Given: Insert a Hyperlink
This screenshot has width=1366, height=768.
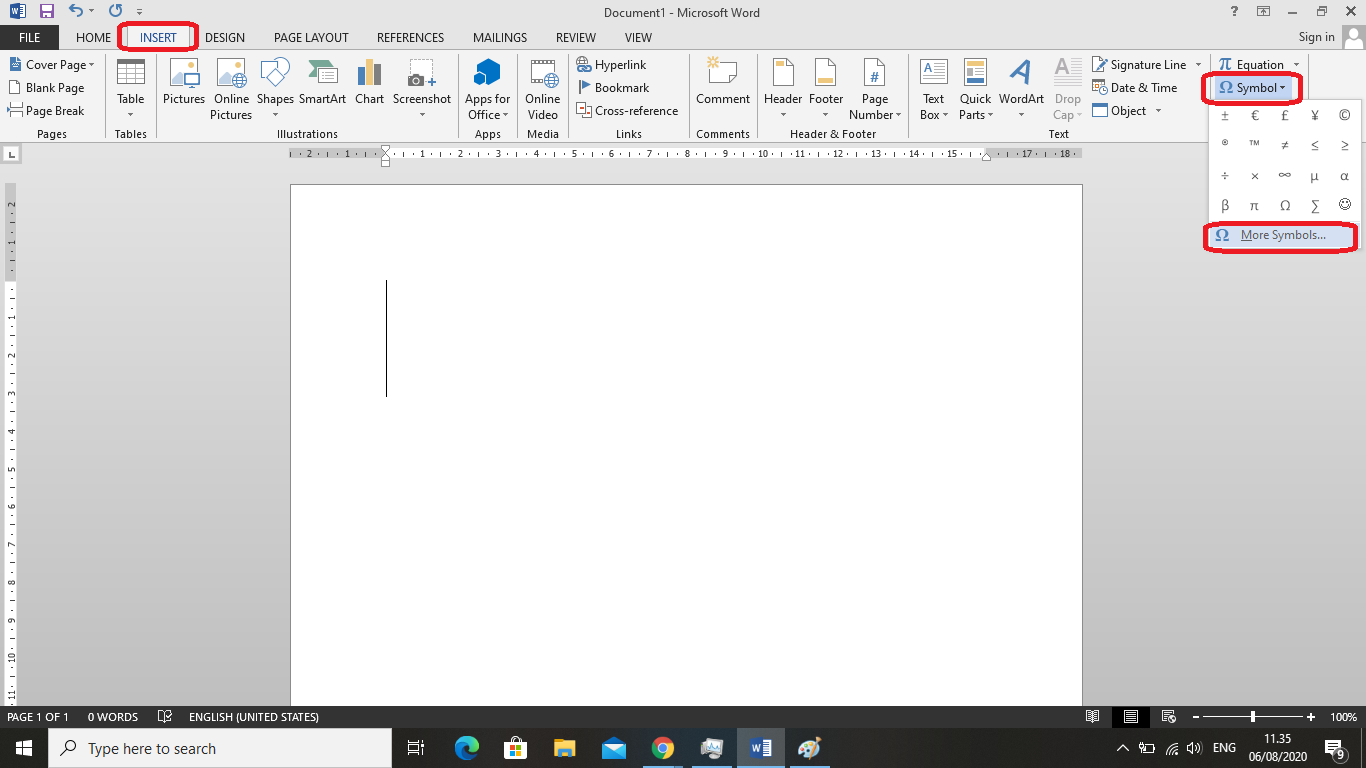Looking at the screenshot, I should (x=612, y=65).
